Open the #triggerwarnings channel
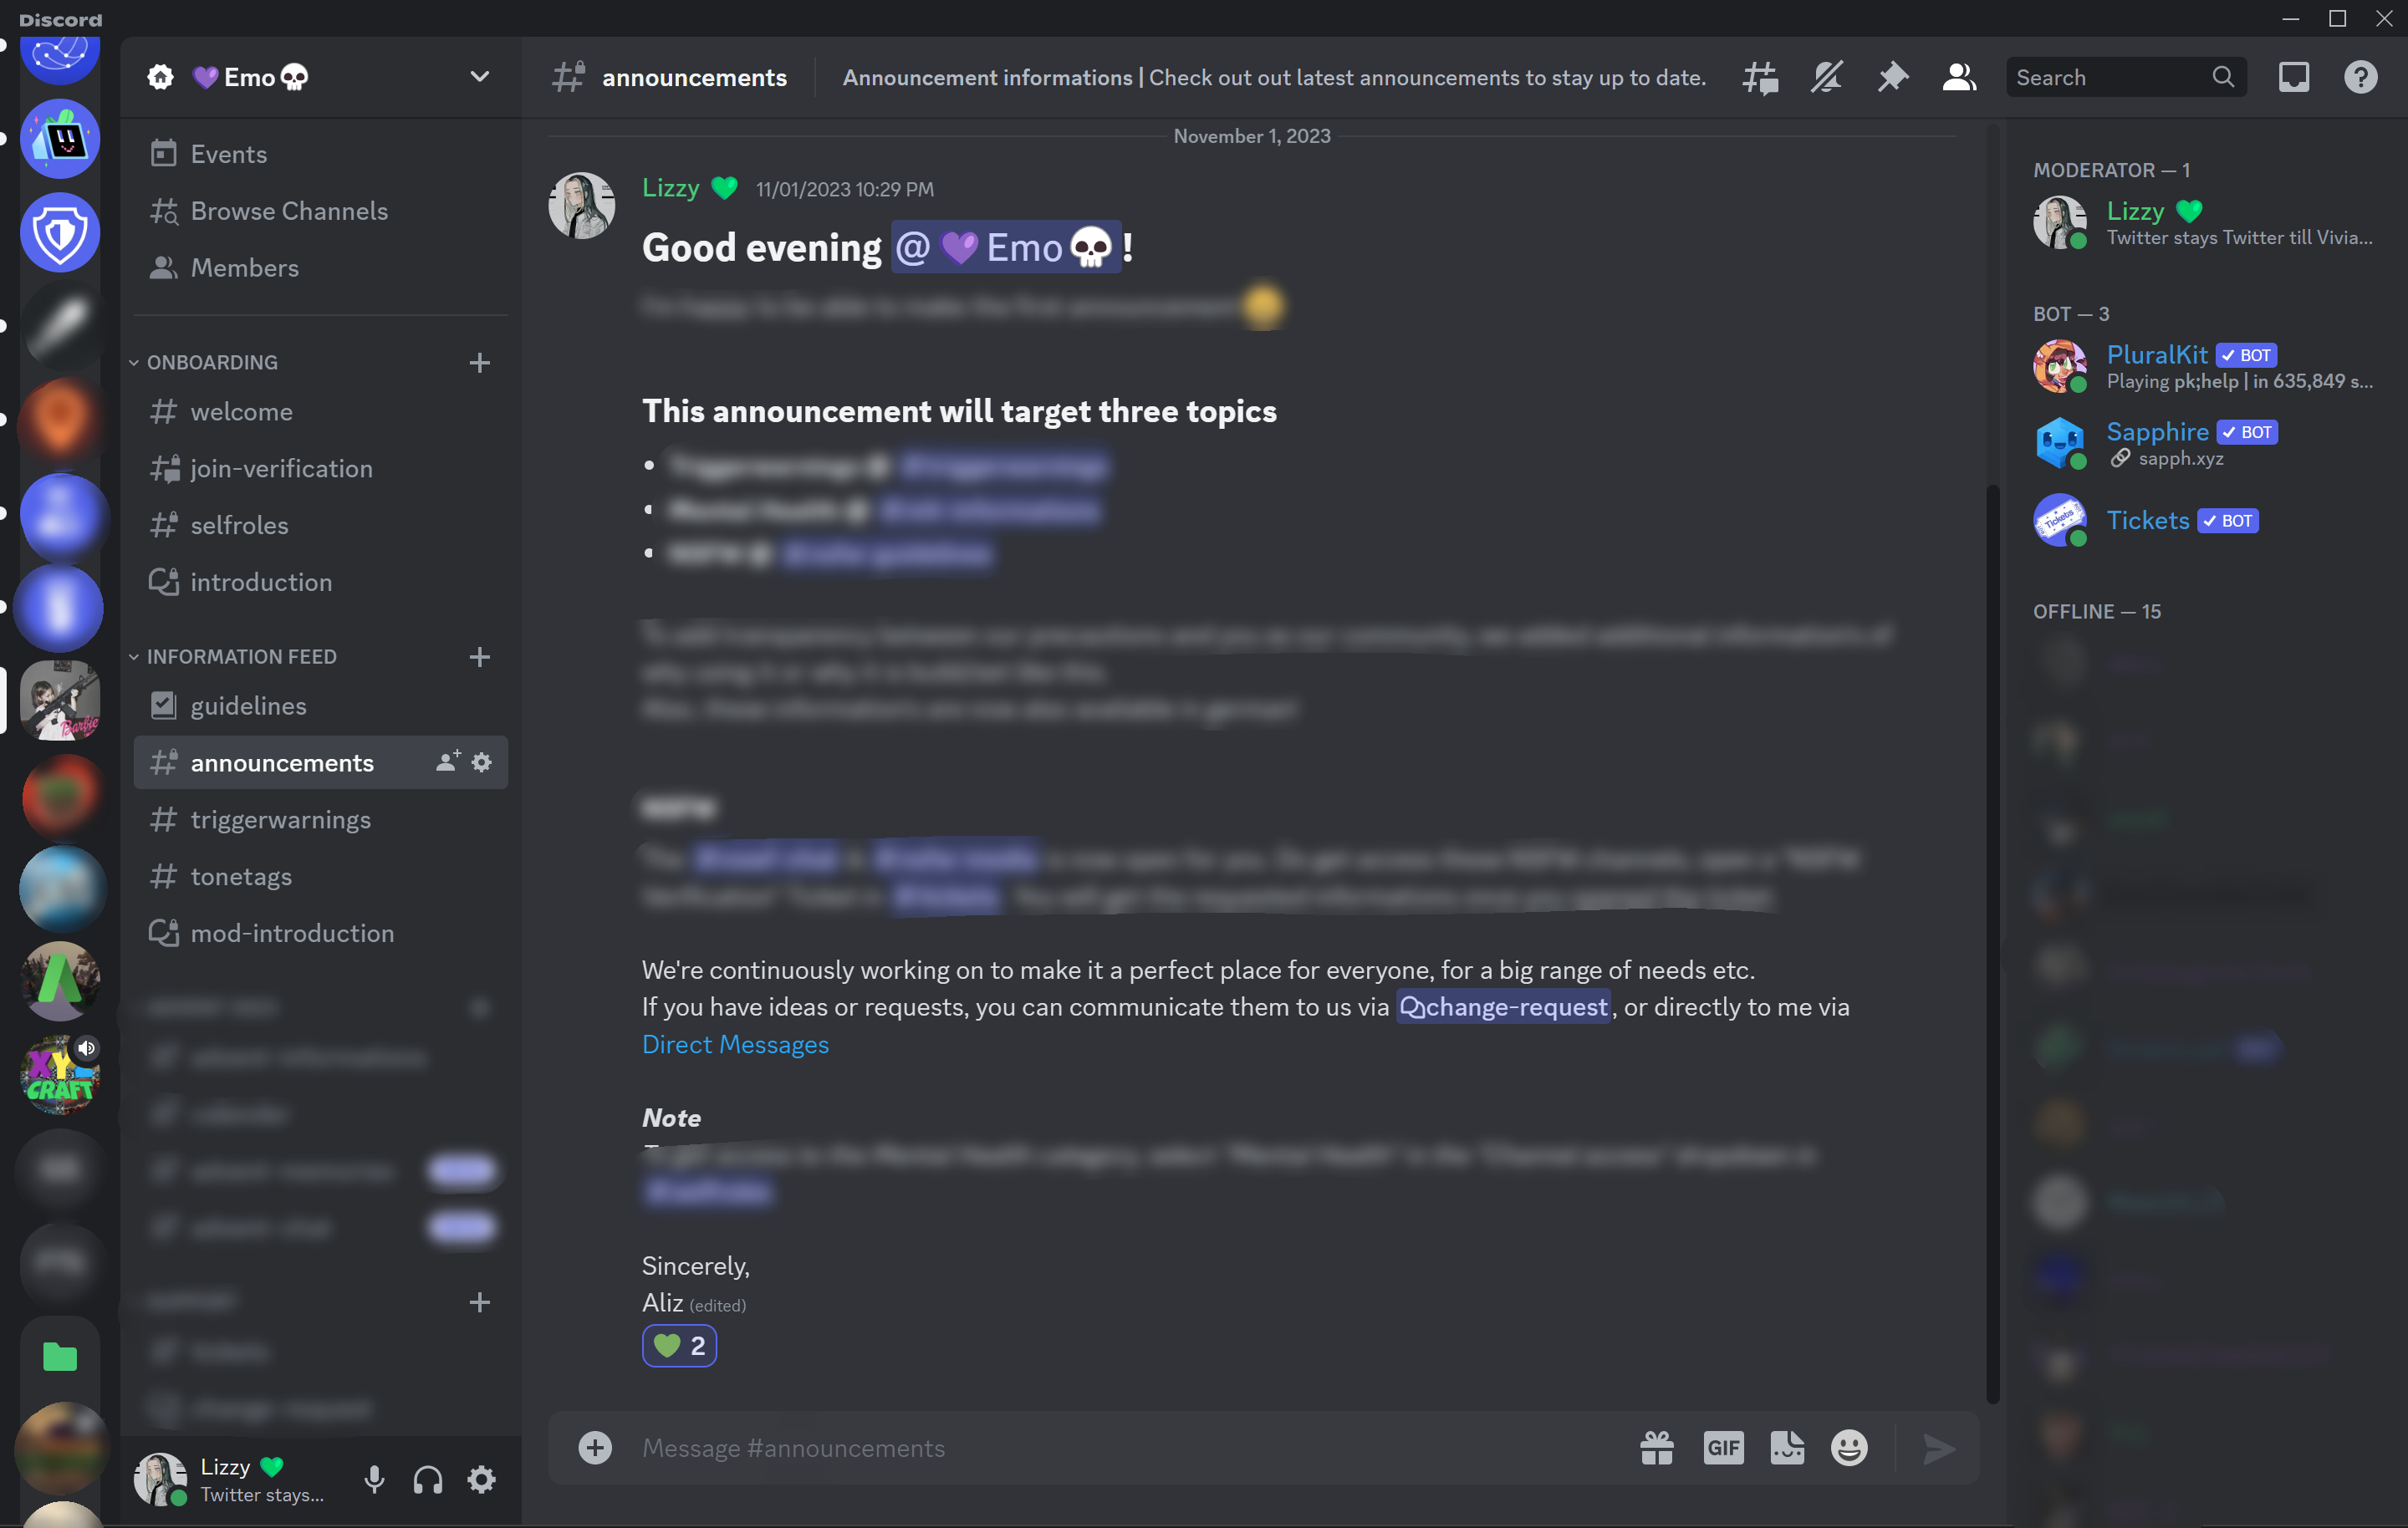 pyautogui.click(x=279, y=817)
